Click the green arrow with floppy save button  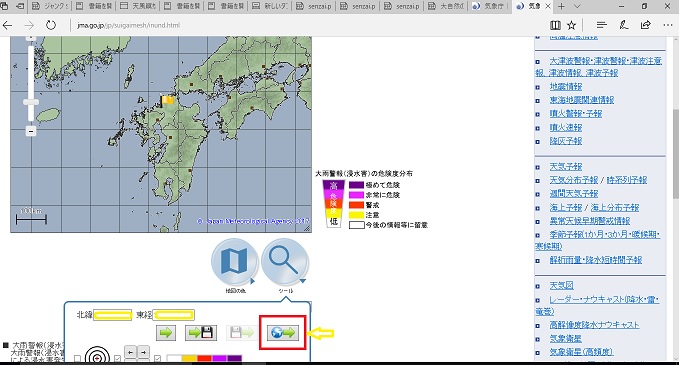(201, 333)
